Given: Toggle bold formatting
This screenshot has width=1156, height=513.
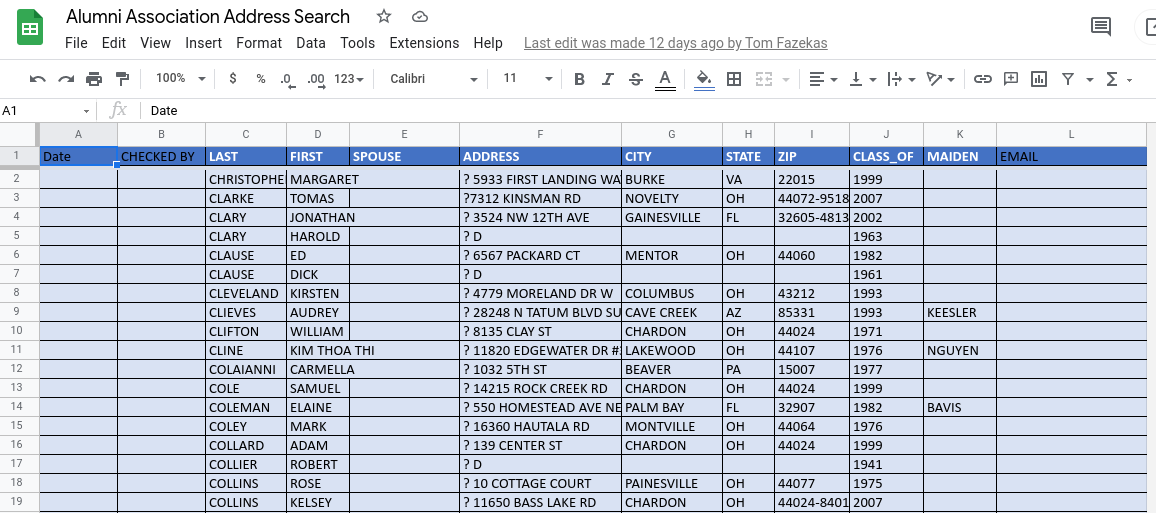Looking at the screenshot, I should [x=579, y=79].
